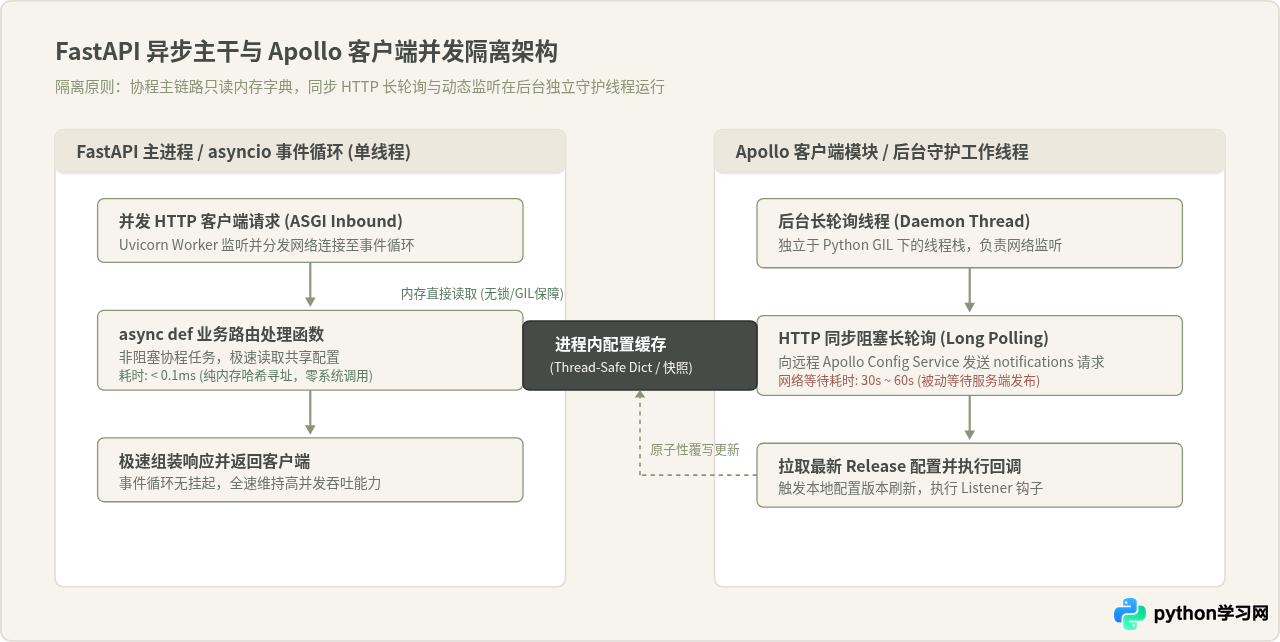Click the line "触发本地配置版本刷新，执行 Listener 钩子"
The image size is (1280, 642).
(x=911, y=489)
